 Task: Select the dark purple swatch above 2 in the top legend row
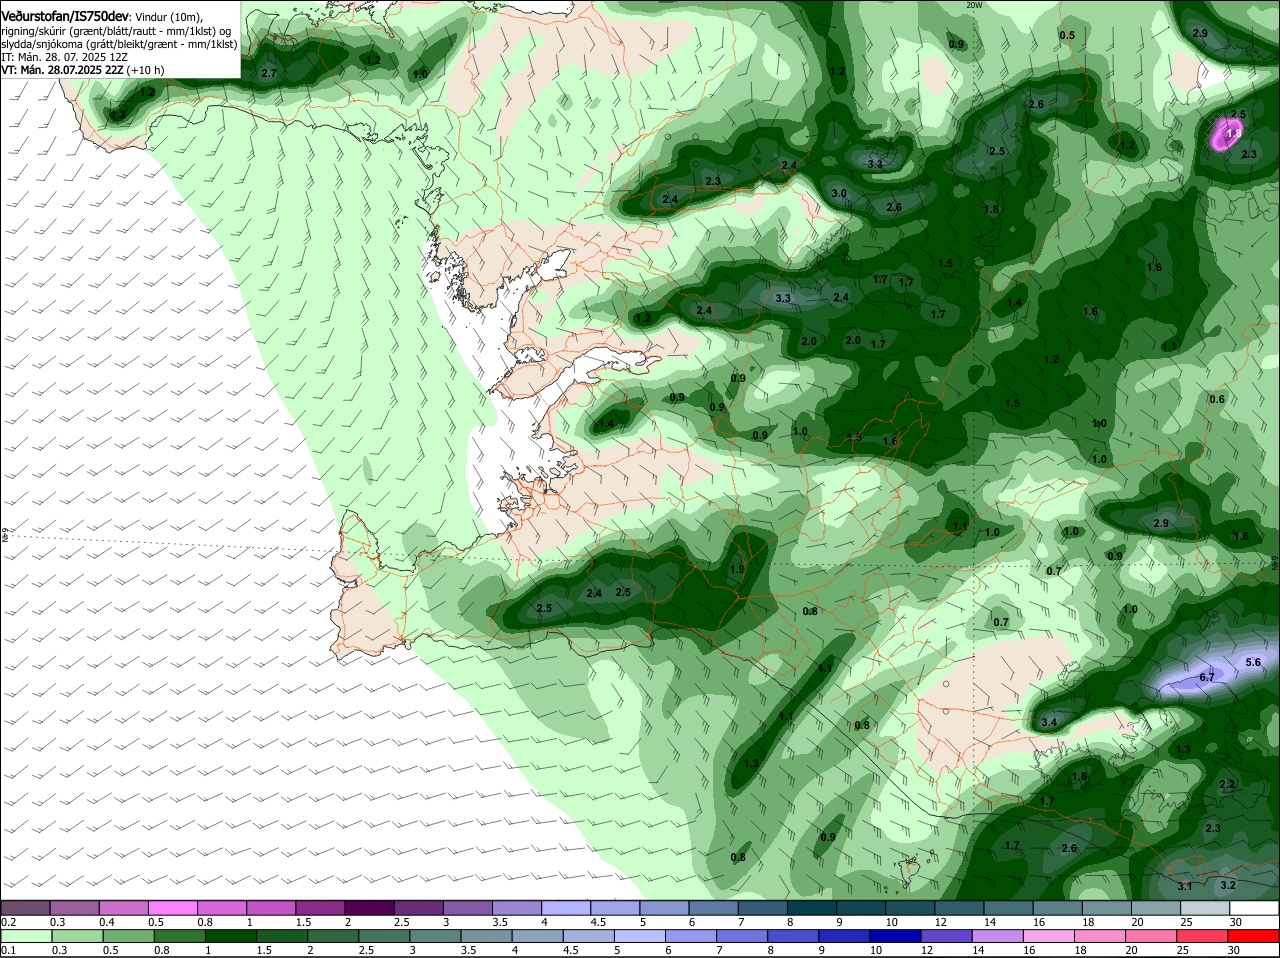369,908
